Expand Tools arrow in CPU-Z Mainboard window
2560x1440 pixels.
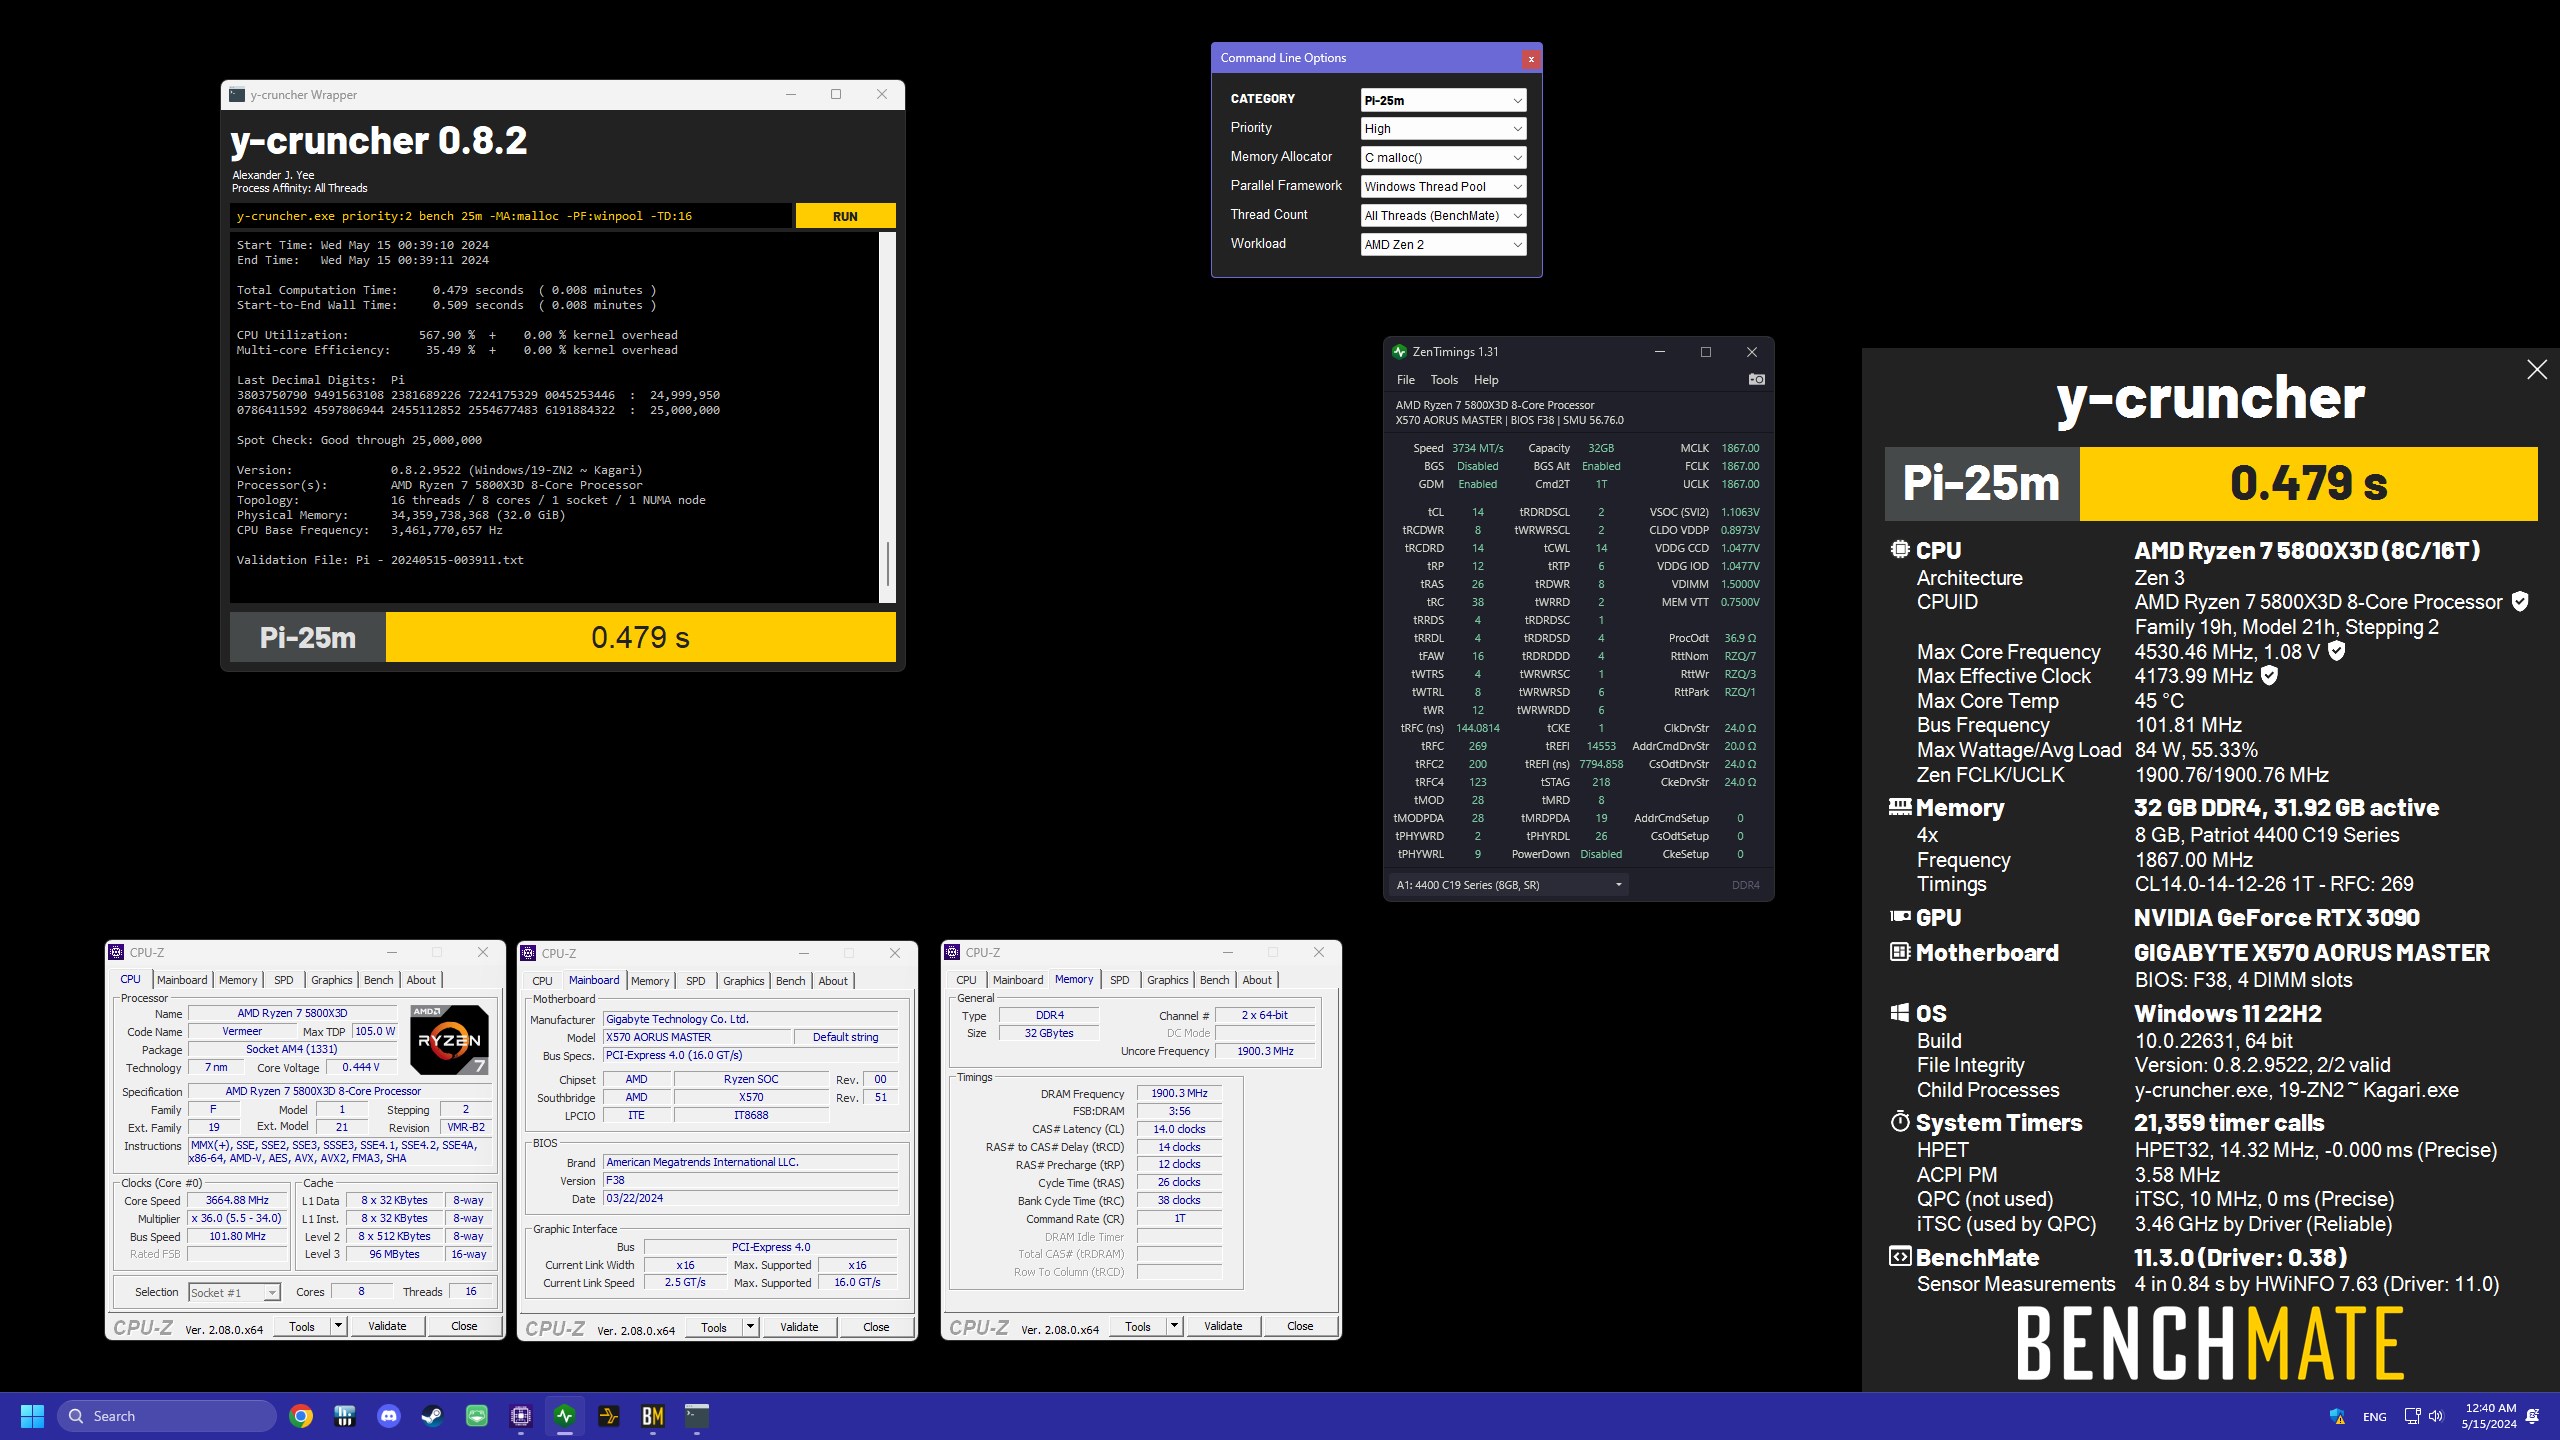(750, 1327)
